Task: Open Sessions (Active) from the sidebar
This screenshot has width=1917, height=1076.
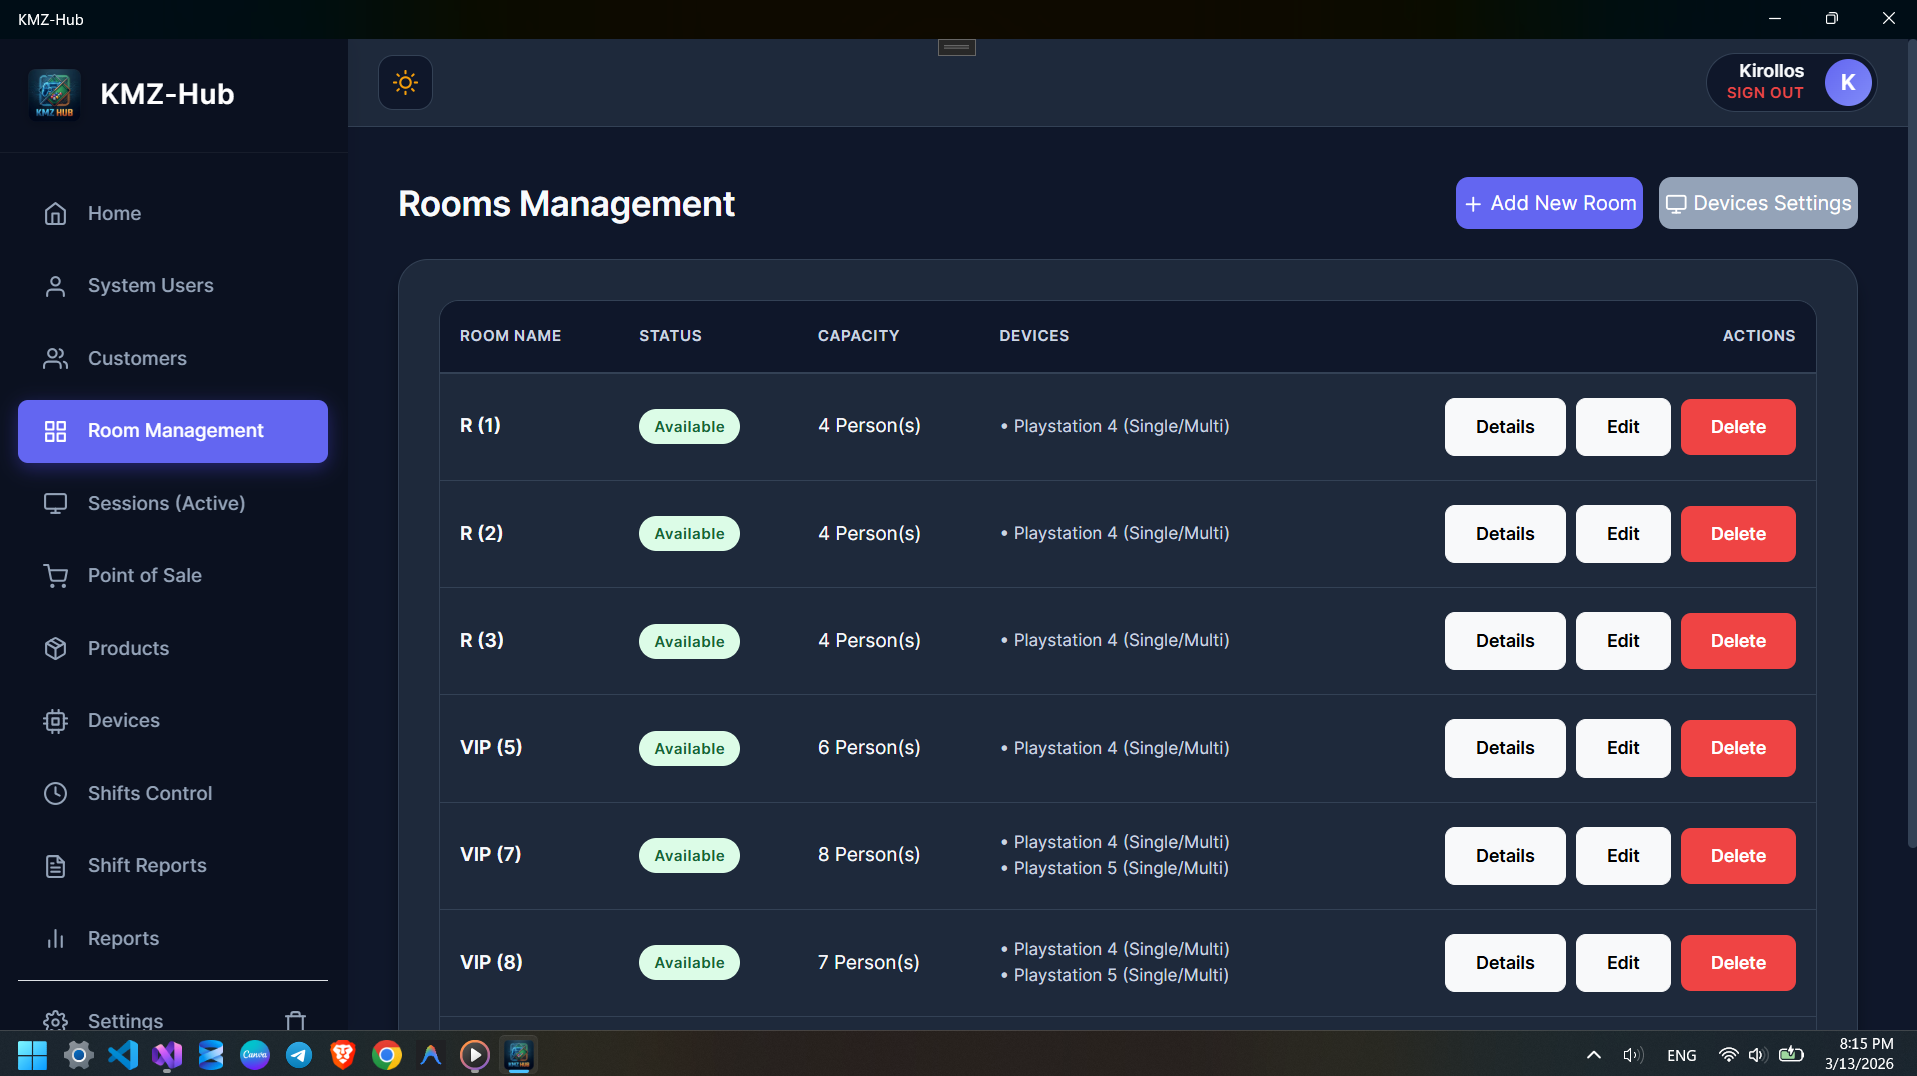Action: (x=165, y=503)
